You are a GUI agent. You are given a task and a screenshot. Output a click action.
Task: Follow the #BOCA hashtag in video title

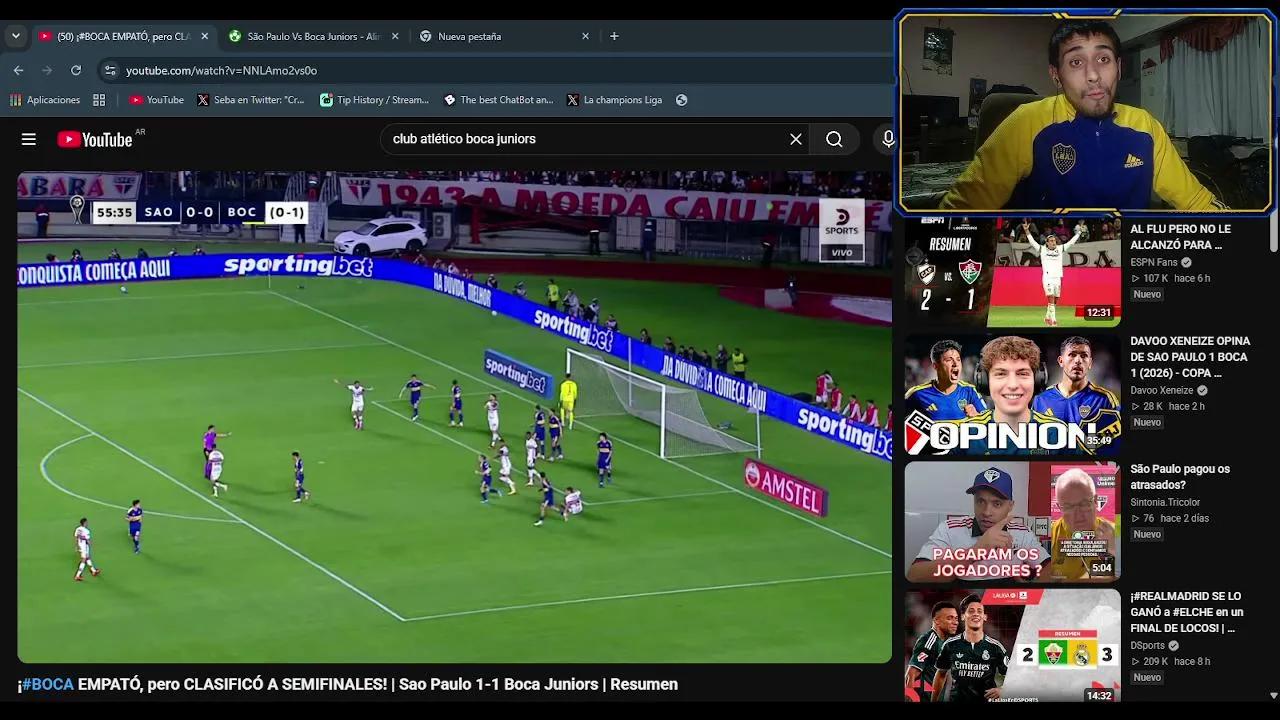pos(48,685)
